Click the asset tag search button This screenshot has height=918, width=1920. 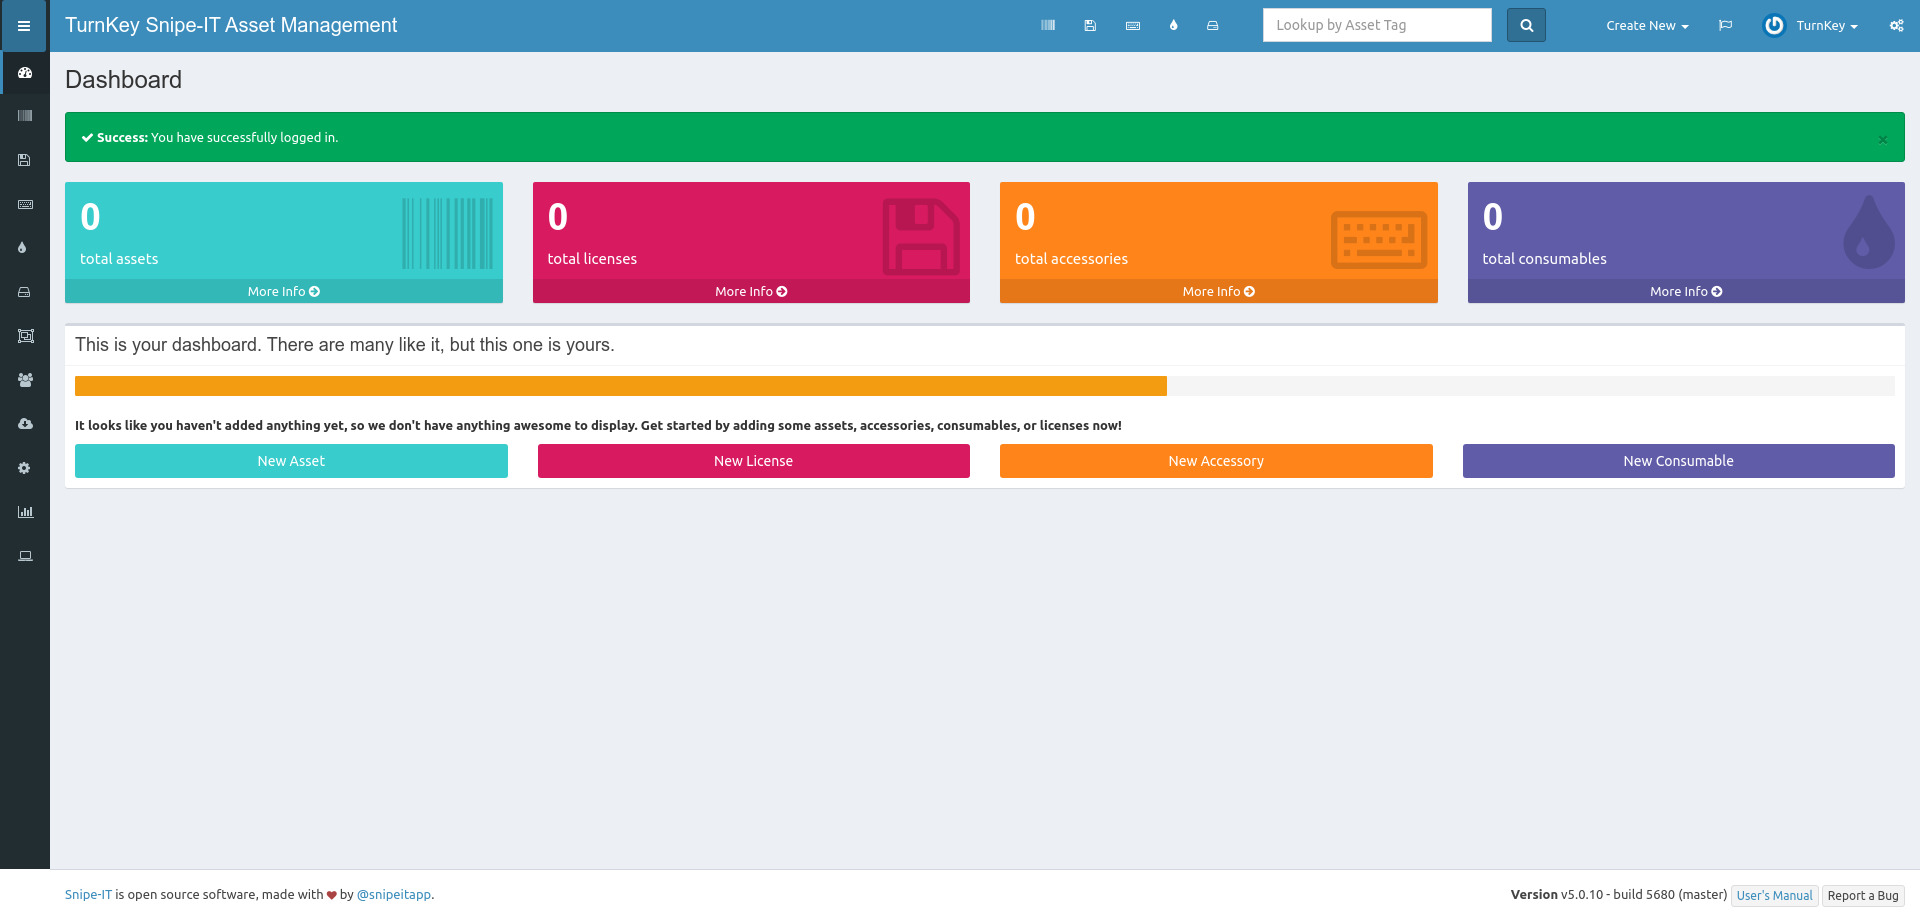pyautogui.click(x=1526, y=26)
